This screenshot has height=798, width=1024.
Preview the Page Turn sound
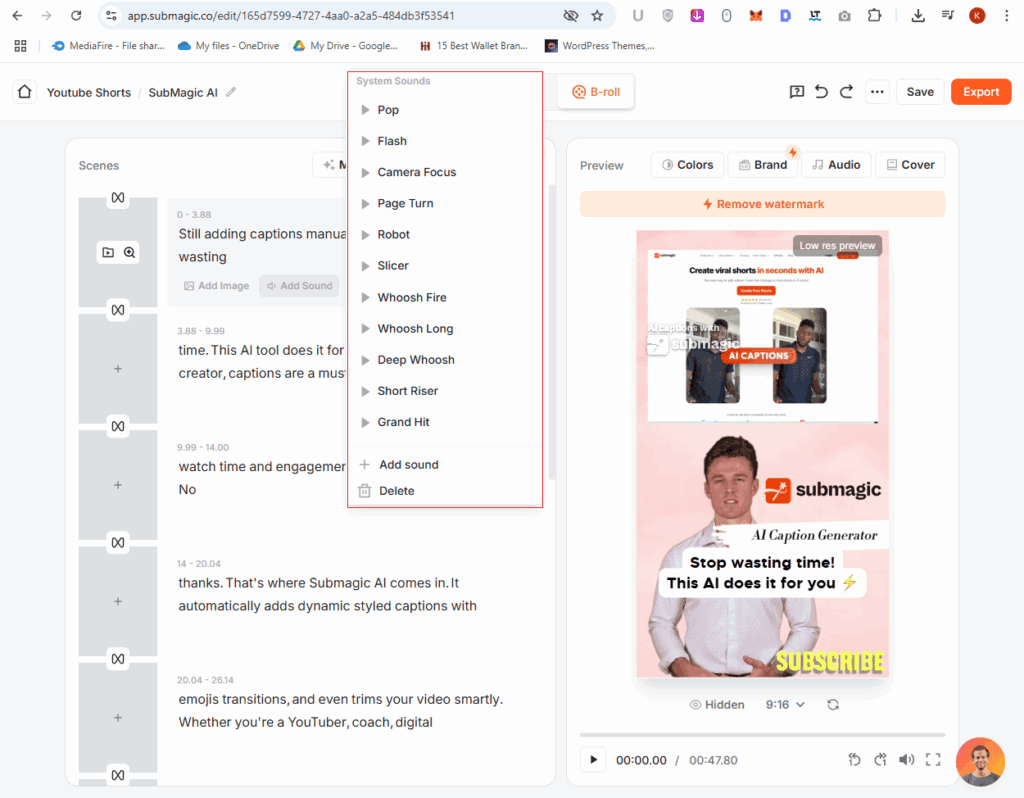[365, 204]
